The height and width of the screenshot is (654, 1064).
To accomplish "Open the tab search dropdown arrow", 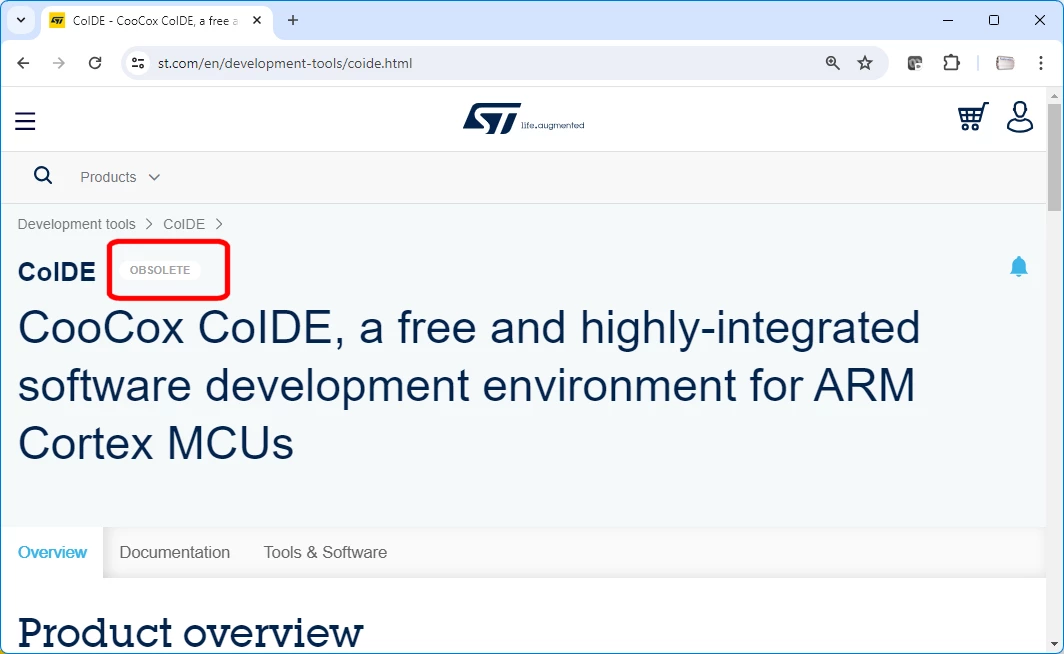I will (21, 20).
